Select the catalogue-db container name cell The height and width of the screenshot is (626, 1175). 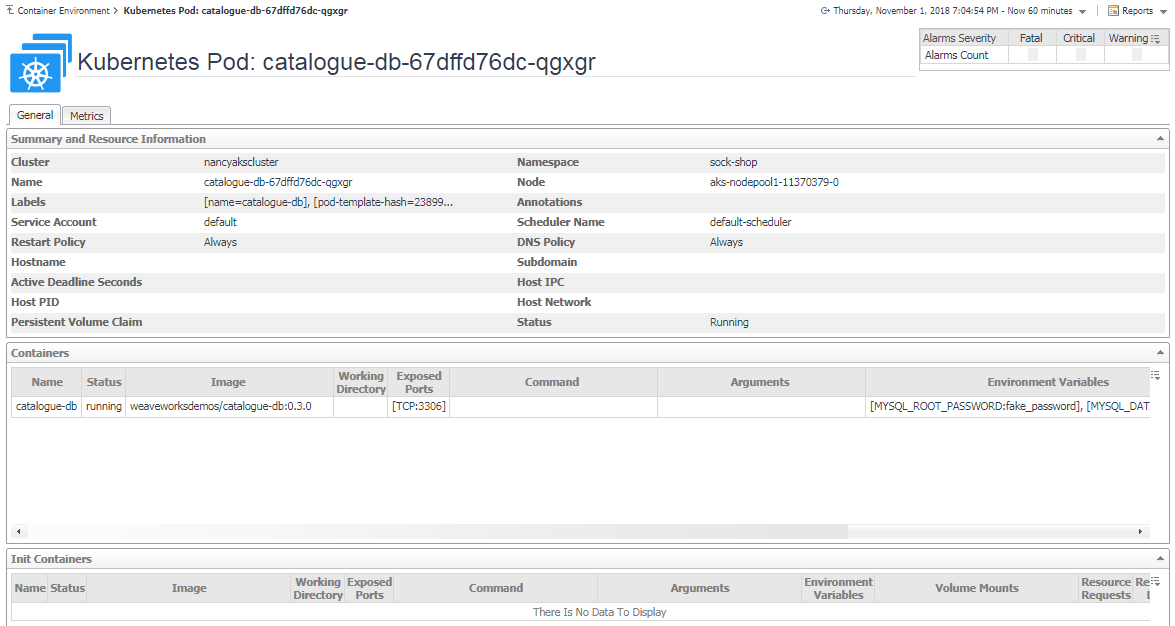coord(46,406)
